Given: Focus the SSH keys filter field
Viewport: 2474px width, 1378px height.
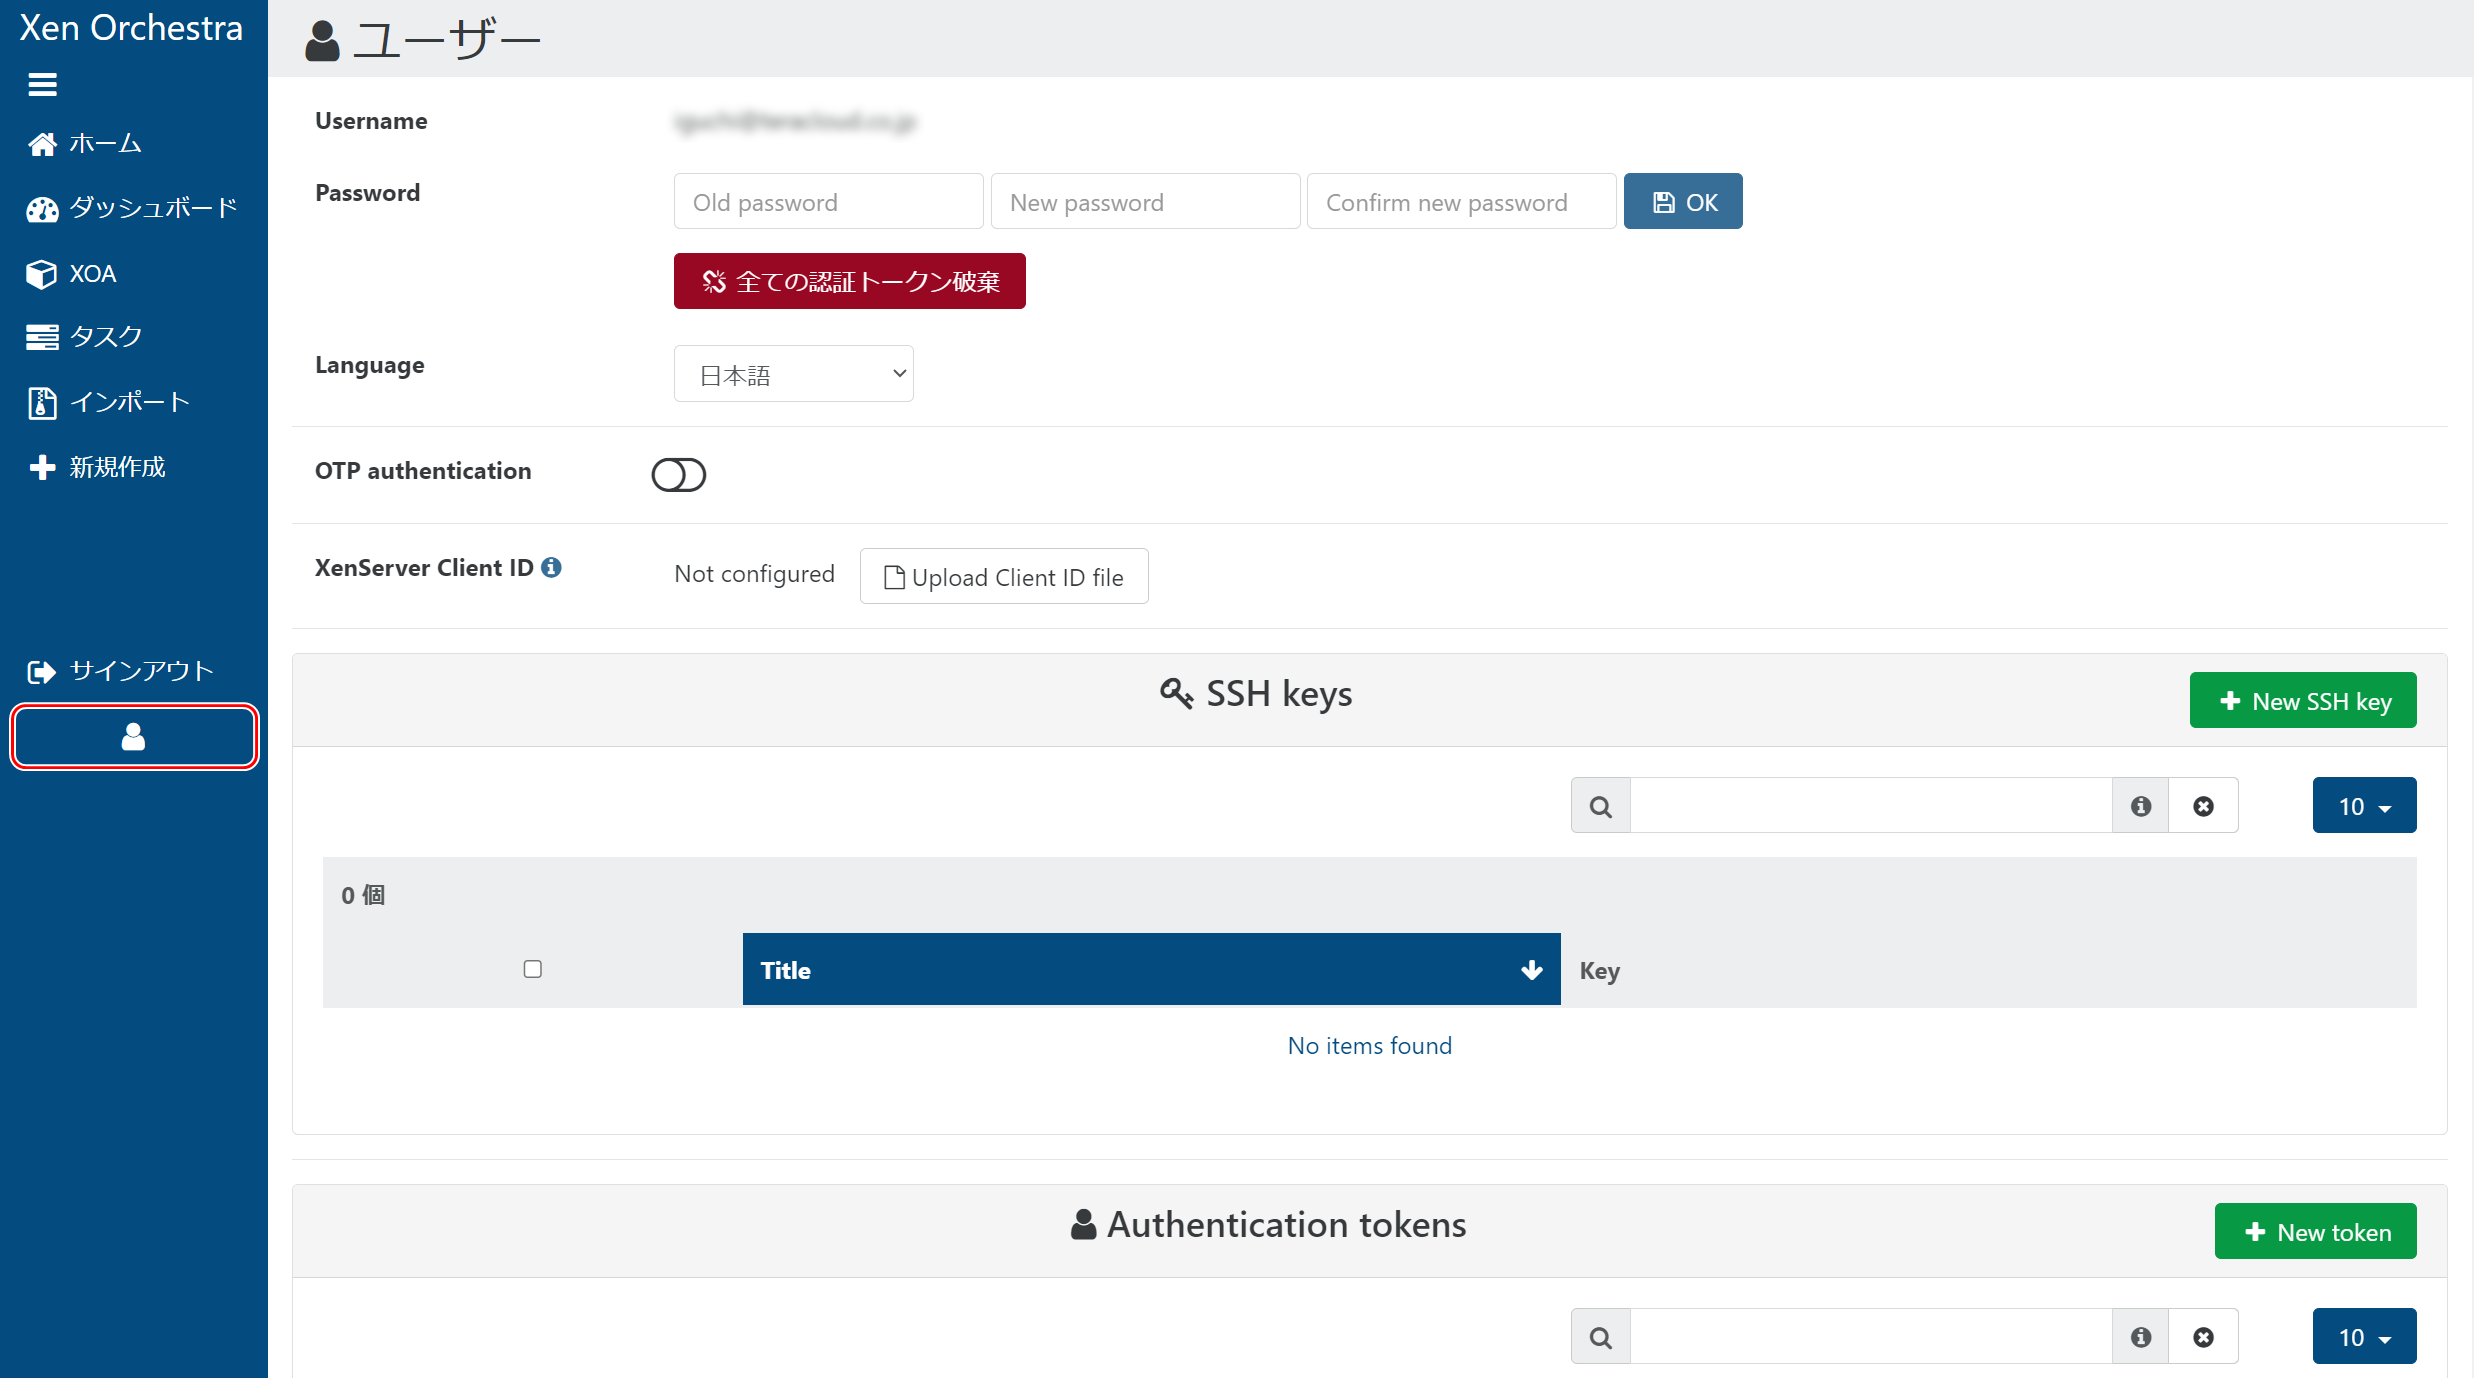Looking at the screenshot, I should click(1871, 806).
